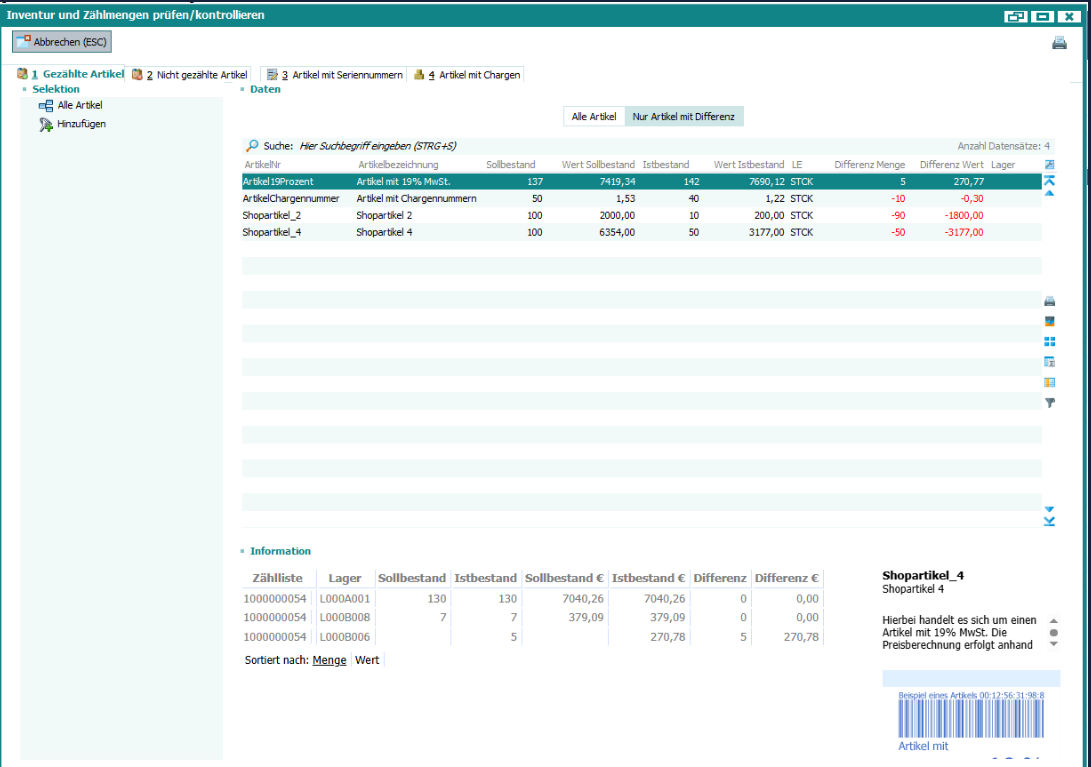1091x767 pixels.
Task: Jump to first record with top arrow
Action: pos(1049,180)
